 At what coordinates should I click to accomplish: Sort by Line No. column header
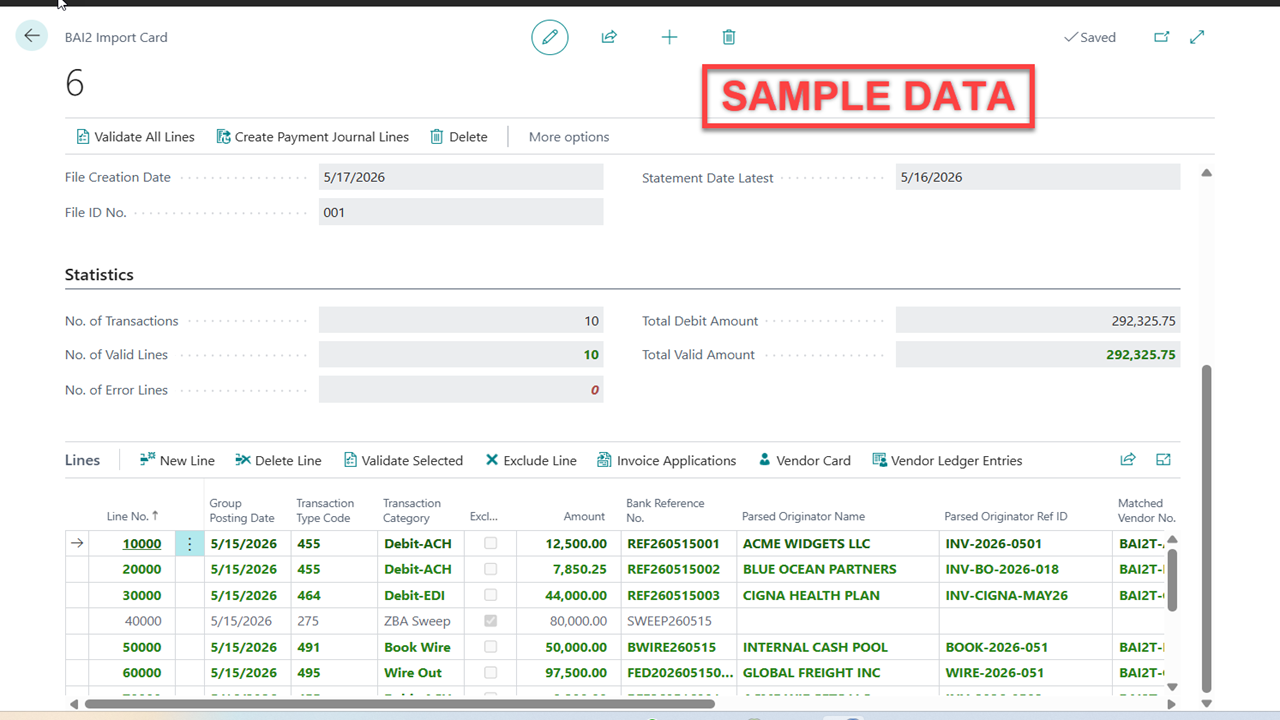(132, 517)
